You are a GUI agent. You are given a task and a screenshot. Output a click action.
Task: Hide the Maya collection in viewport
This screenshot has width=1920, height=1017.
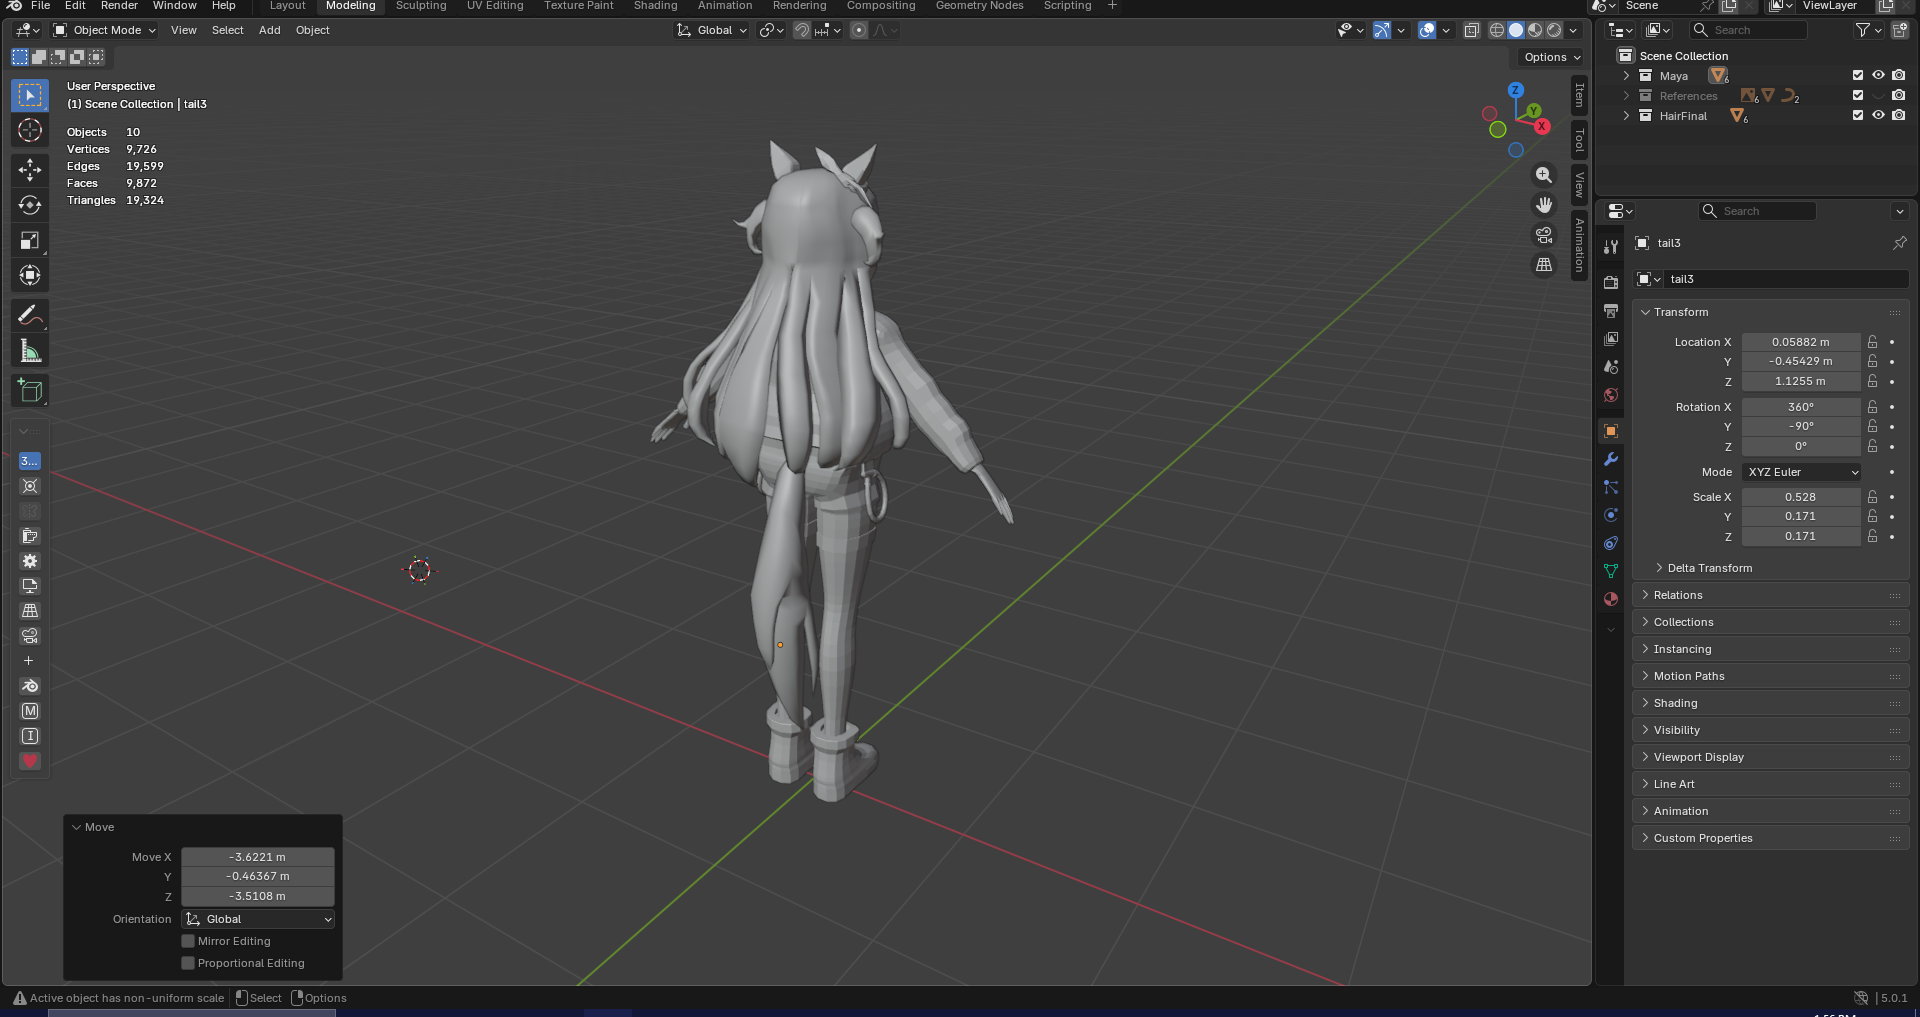[1878, 76]
